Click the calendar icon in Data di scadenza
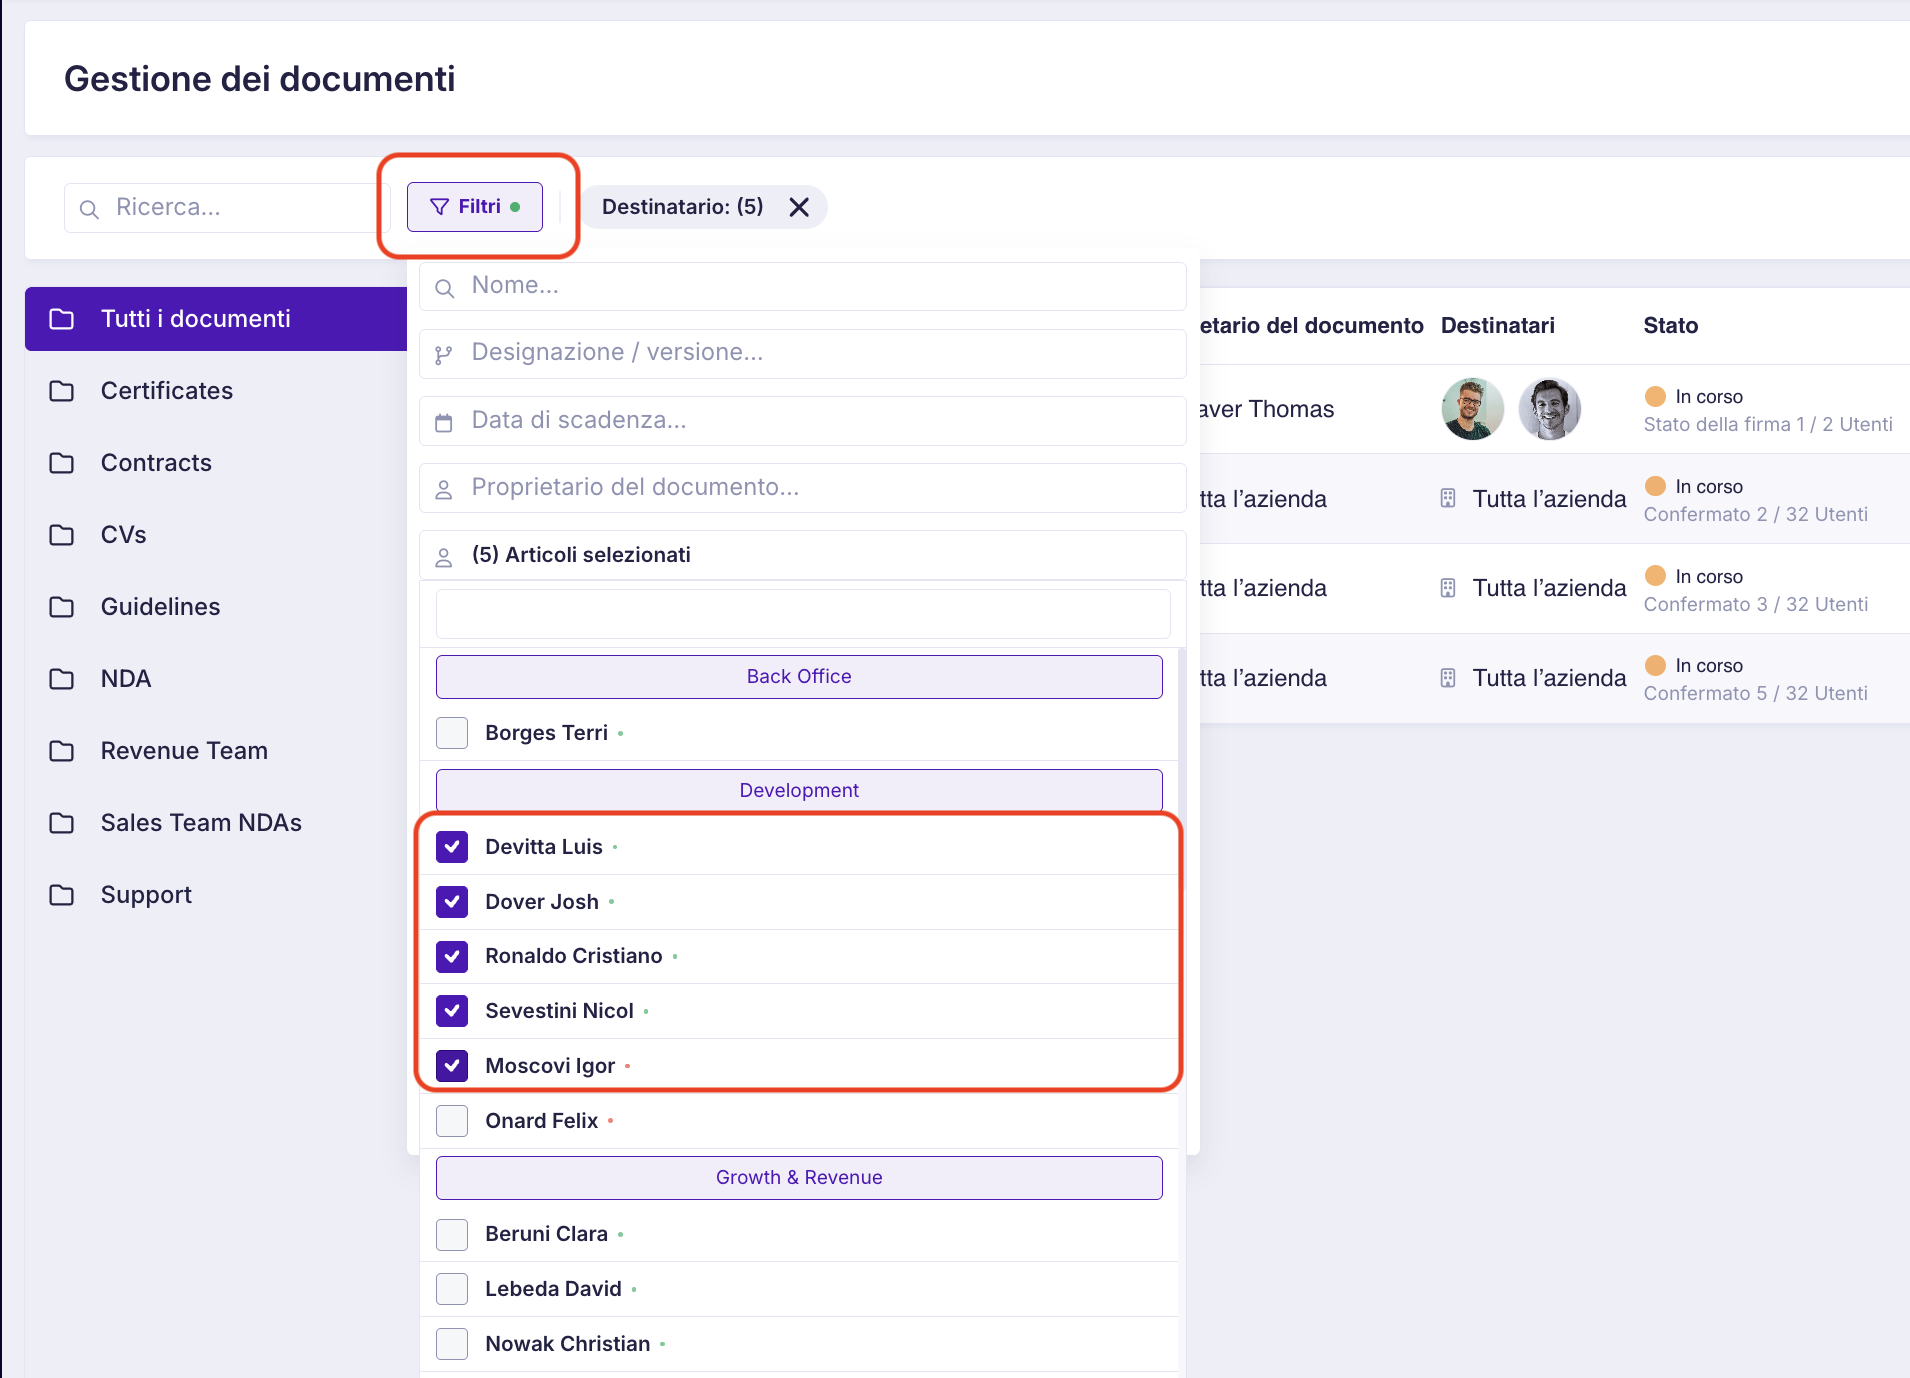The image size is (1910, 1378). click(x=444, y=422)
